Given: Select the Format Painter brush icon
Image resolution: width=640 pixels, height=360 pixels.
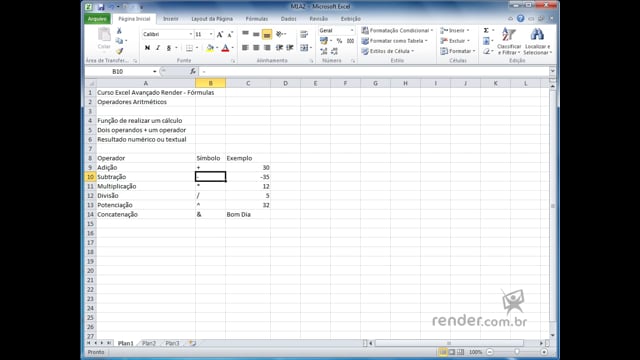Looking at the screenshot, I should pos(119,51).
